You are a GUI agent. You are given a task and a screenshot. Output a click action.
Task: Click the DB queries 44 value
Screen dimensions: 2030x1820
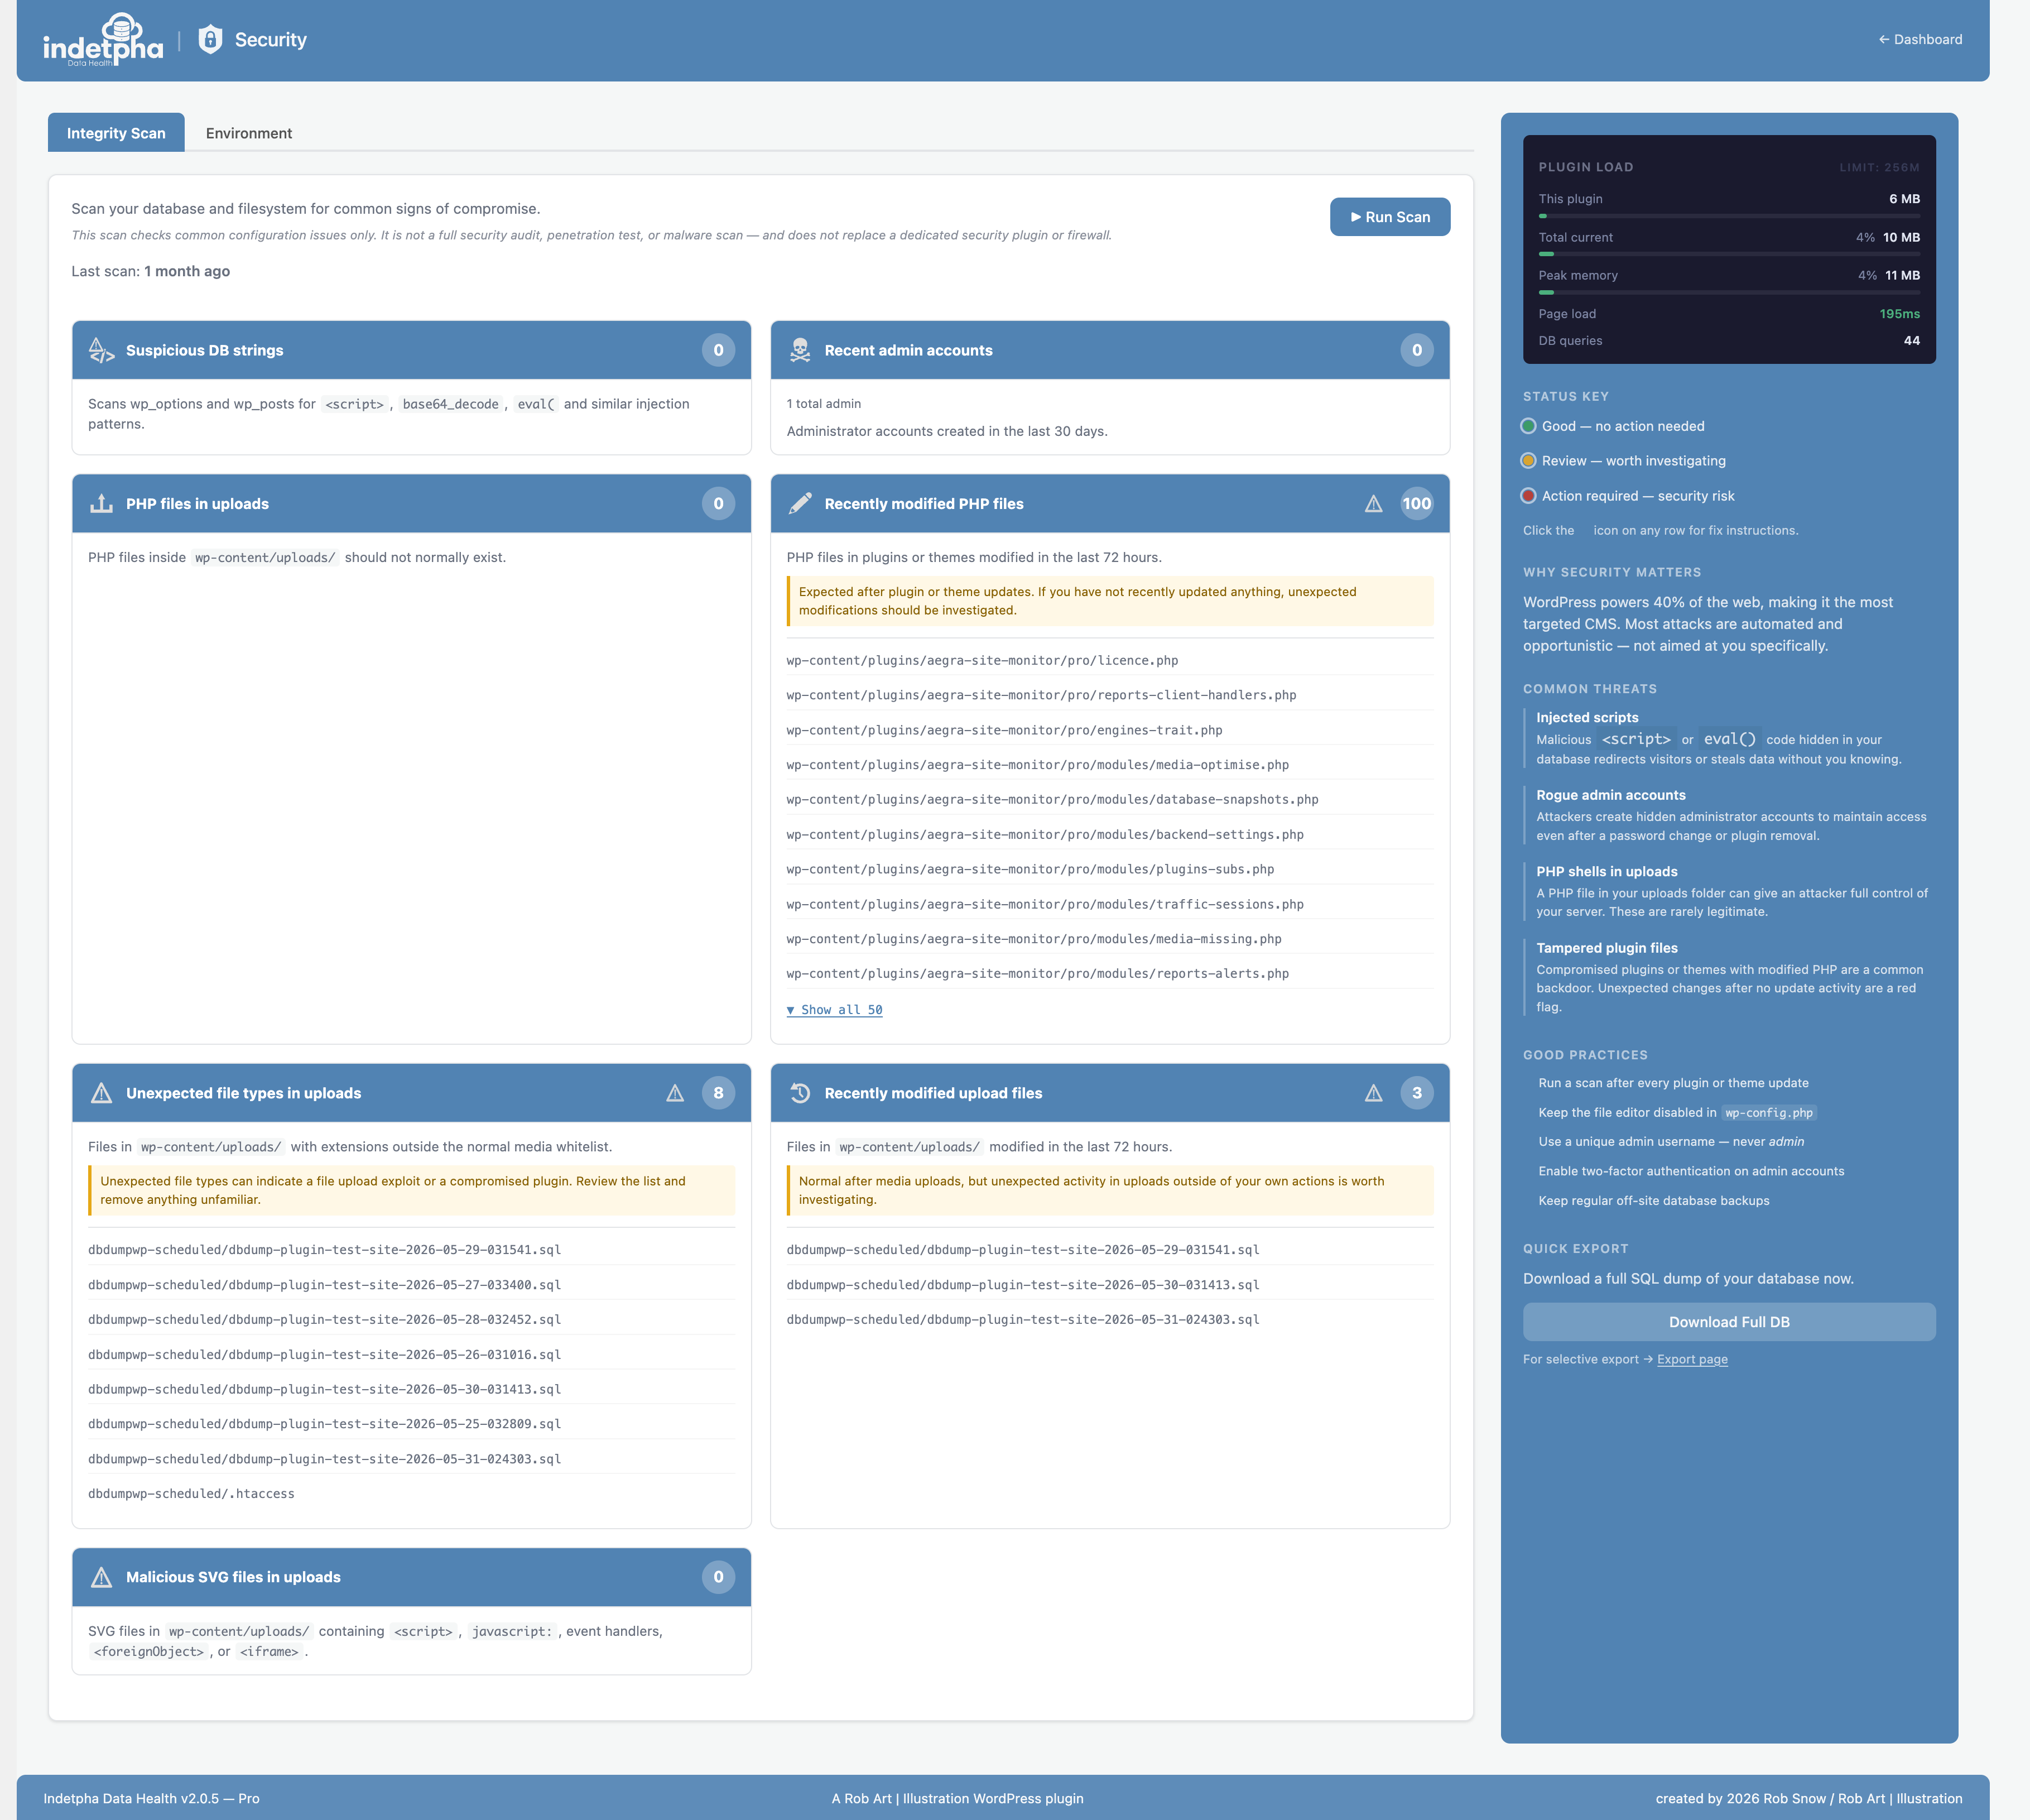1911,341
